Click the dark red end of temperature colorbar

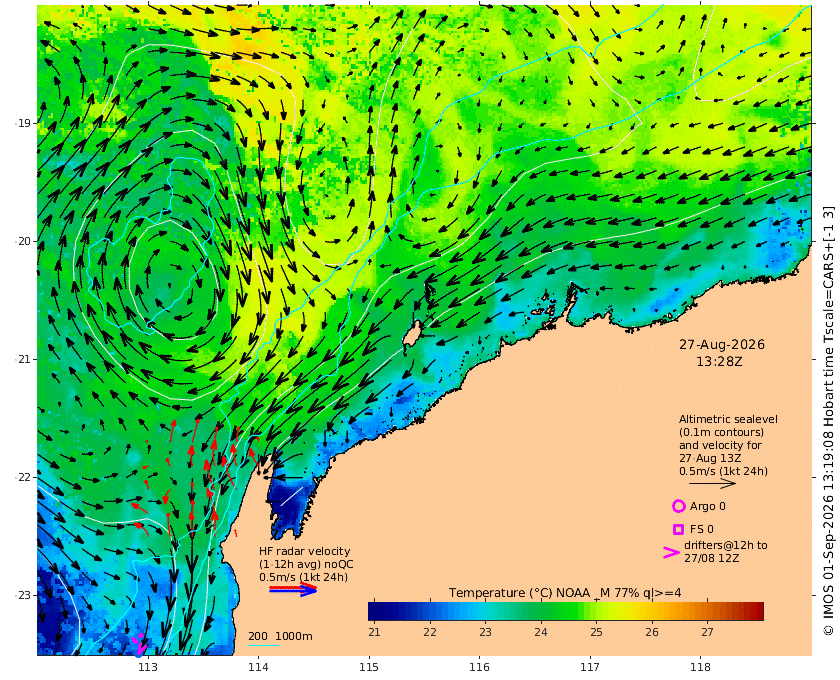tap(753, 611)
